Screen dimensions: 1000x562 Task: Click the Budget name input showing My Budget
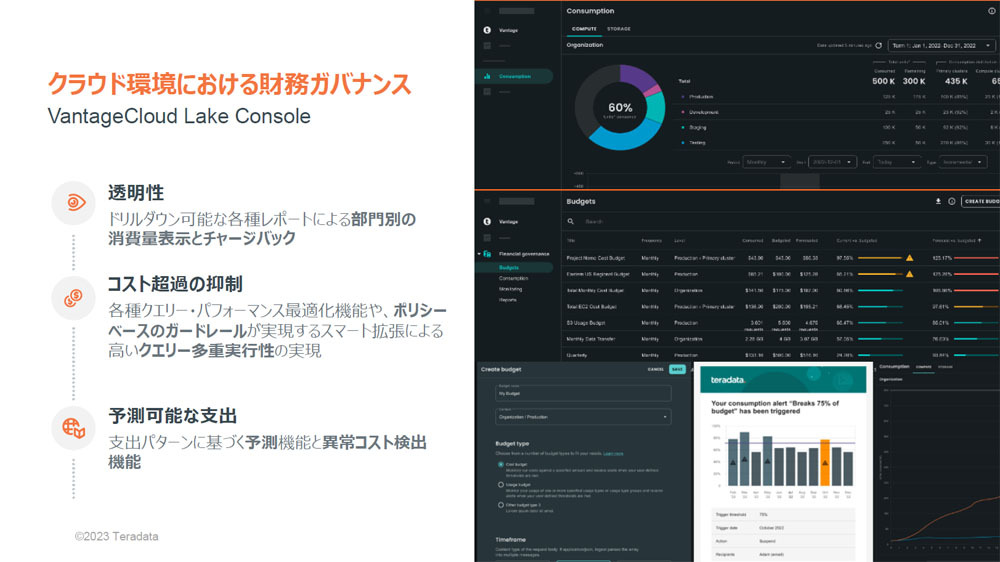(583, 393)
